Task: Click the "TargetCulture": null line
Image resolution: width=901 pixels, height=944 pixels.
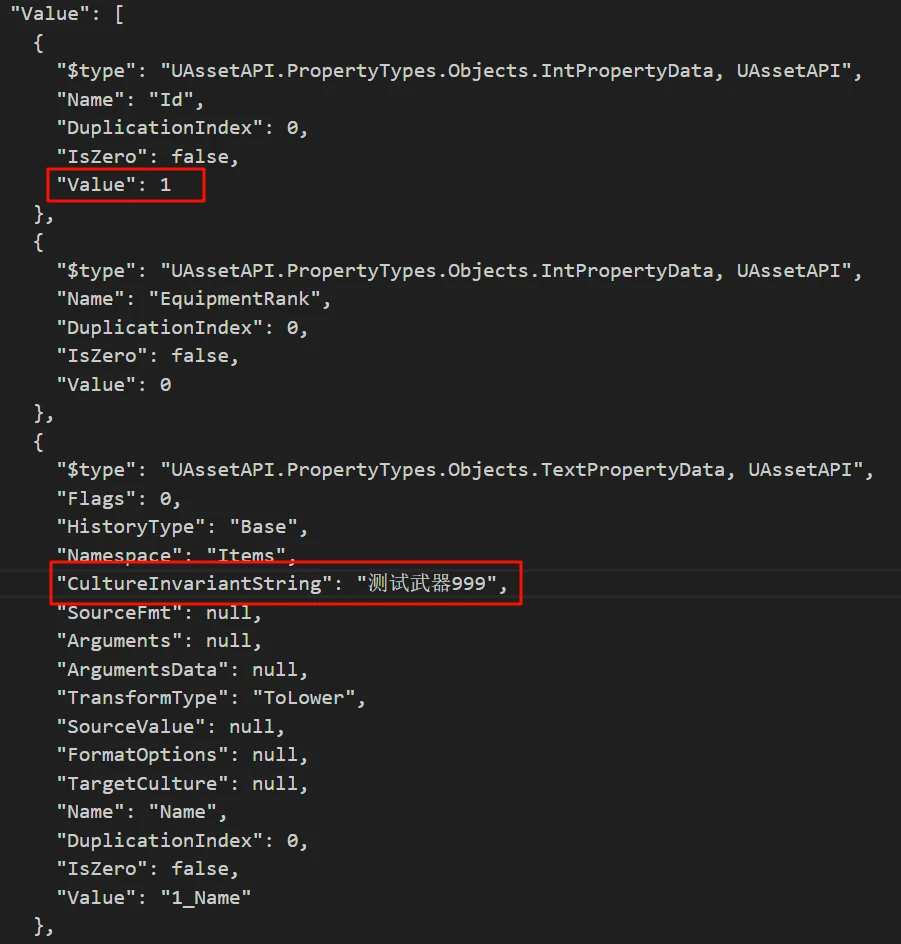Action: point(182,783)
